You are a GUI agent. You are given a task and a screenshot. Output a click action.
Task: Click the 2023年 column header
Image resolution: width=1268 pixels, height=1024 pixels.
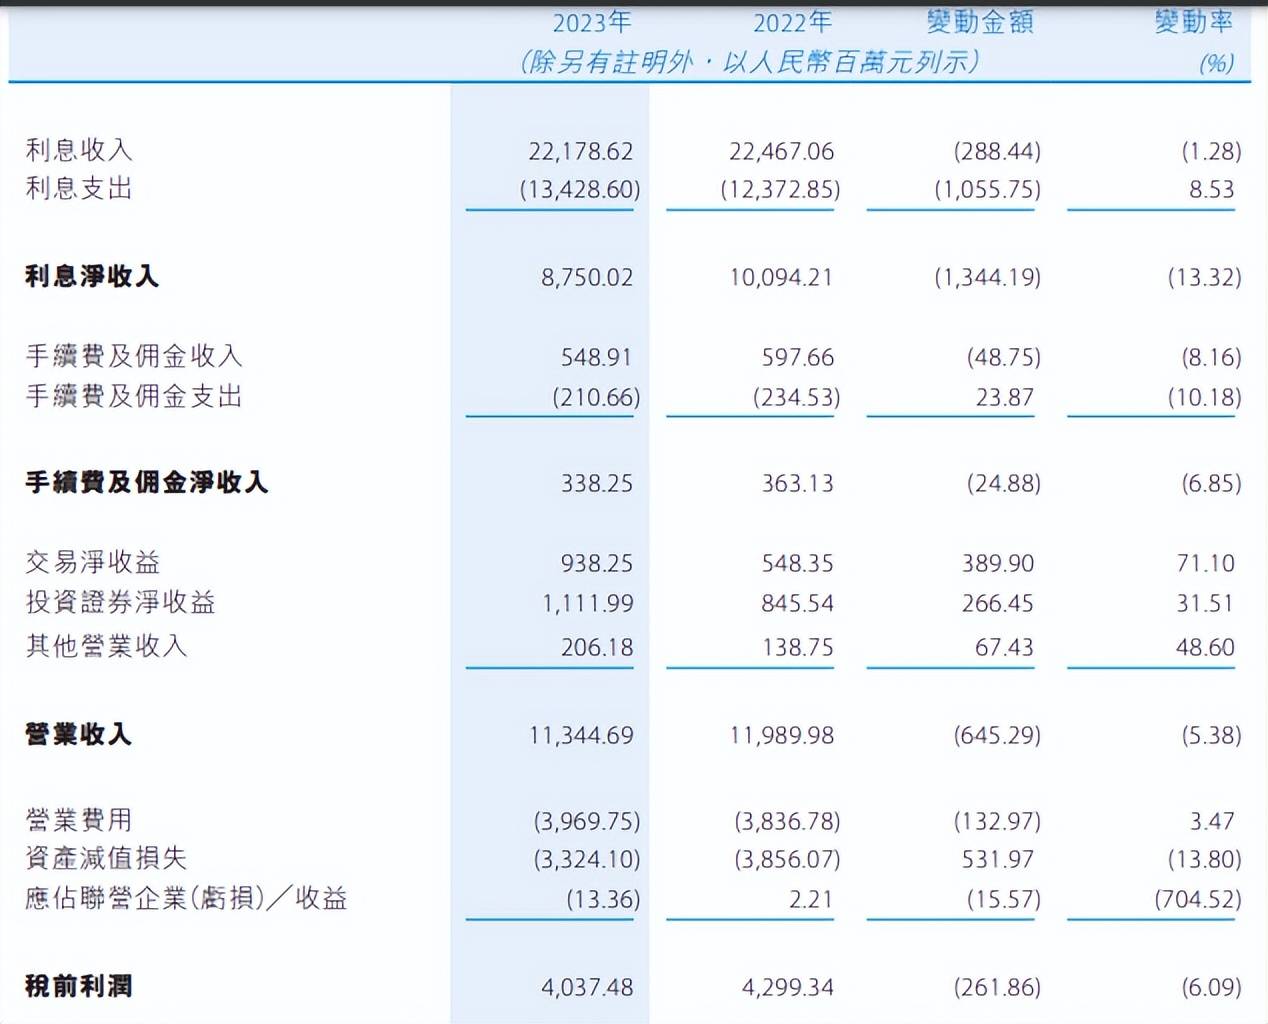click(592, 22)
